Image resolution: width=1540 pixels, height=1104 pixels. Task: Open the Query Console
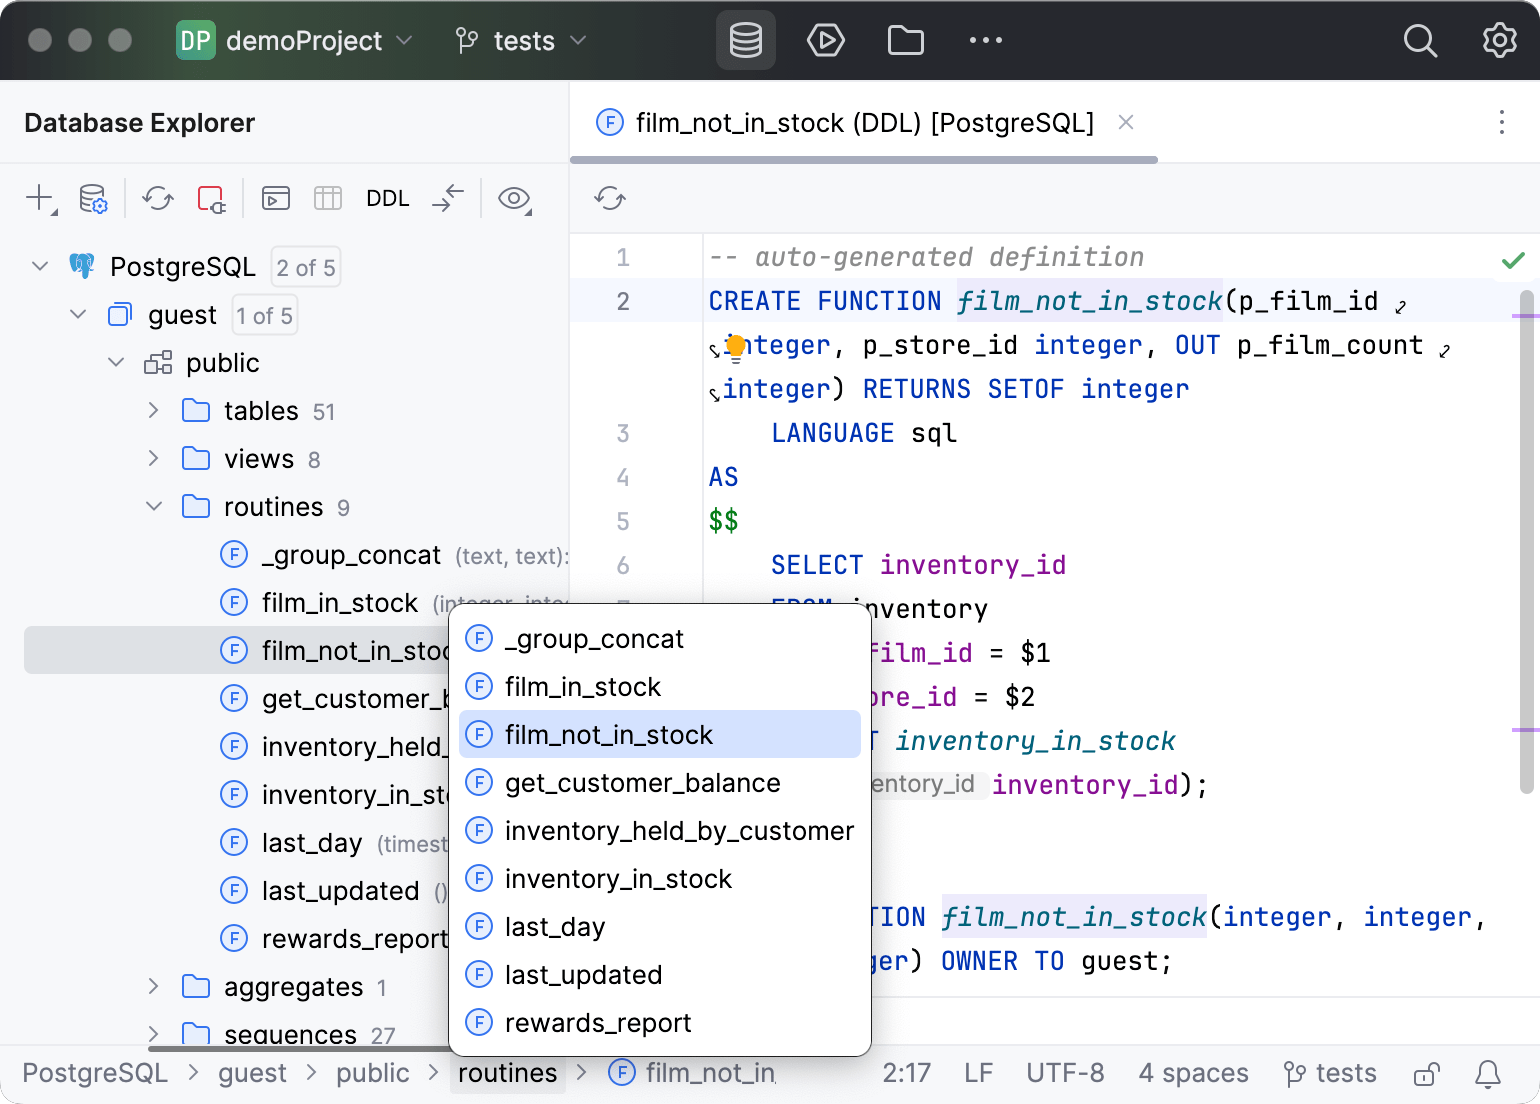tap(275, 198)
